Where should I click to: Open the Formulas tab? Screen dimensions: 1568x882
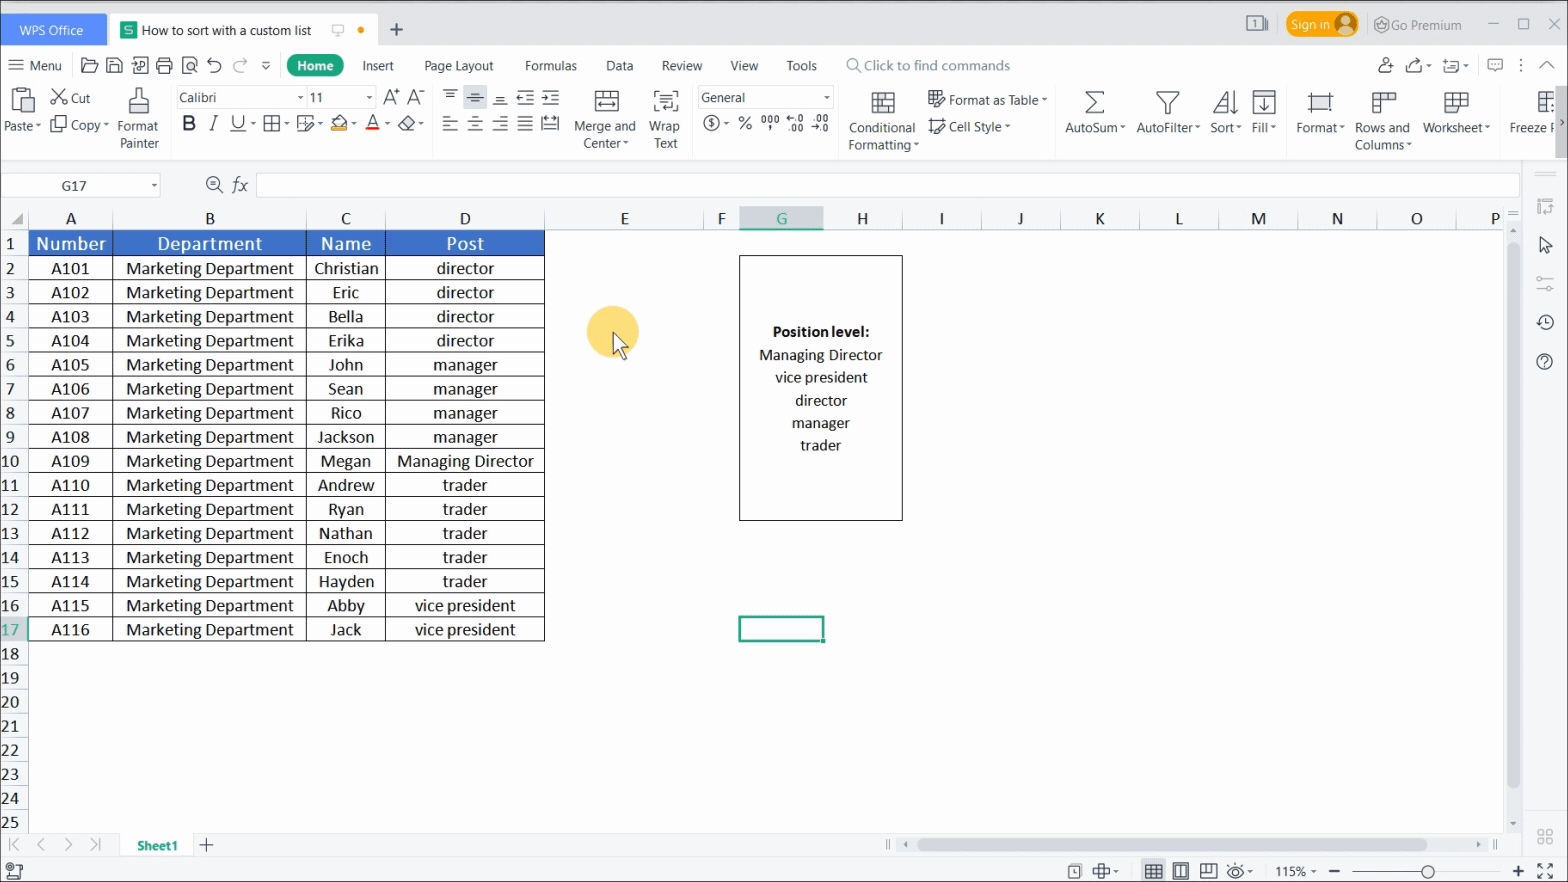[551, 66]
